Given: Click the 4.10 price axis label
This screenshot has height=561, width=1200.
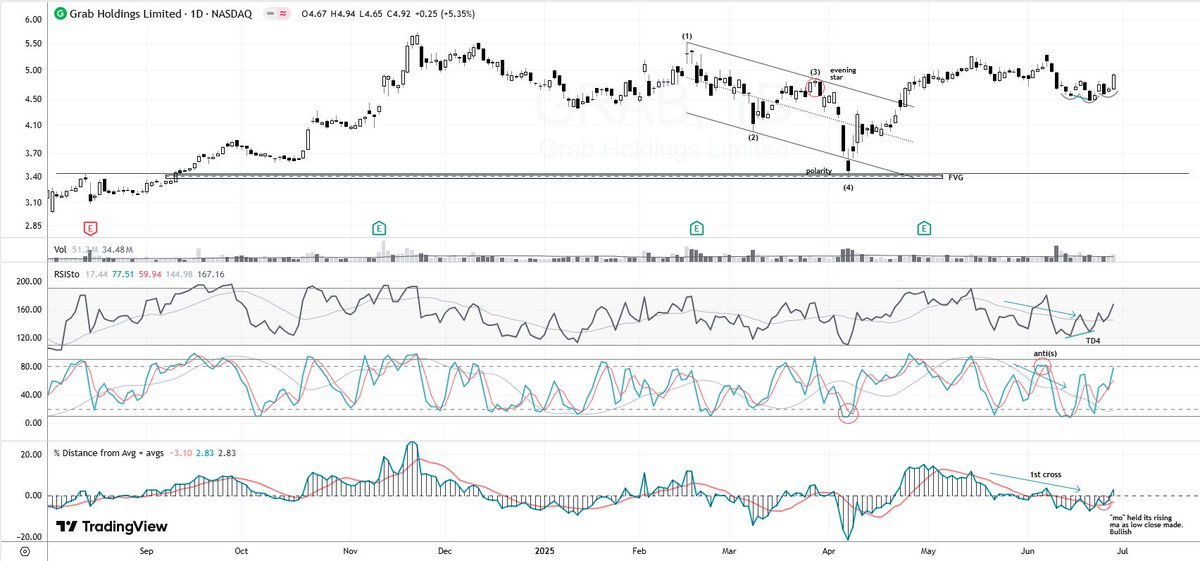Looking at the screenshot, I should tap(31, 125).
